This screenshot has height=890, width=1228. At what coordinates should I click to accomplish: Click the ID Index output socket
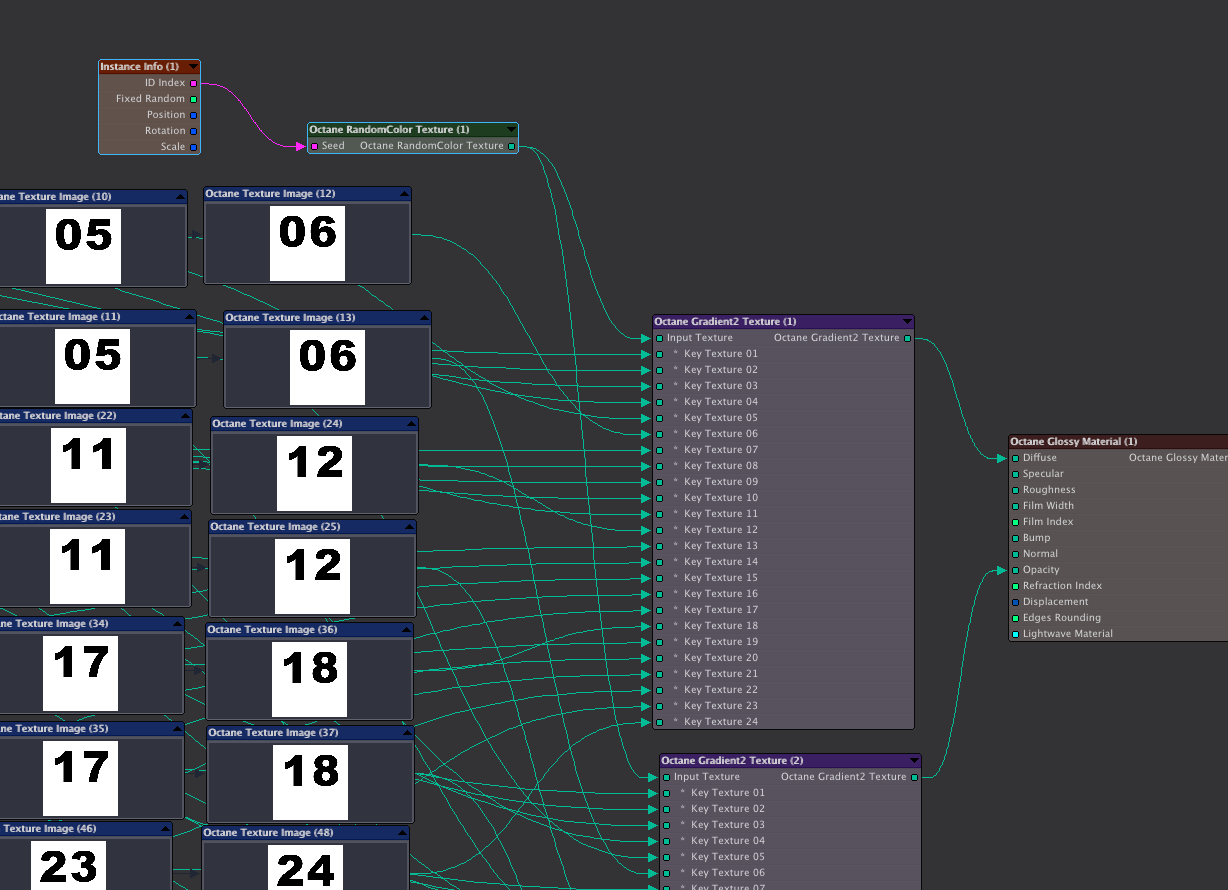coord(194,83)
